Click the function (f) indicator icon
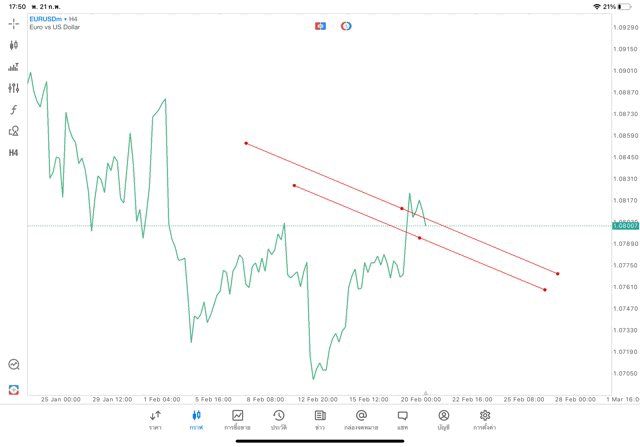The height and width of the screenshot is (447, 640). (14, 110)
